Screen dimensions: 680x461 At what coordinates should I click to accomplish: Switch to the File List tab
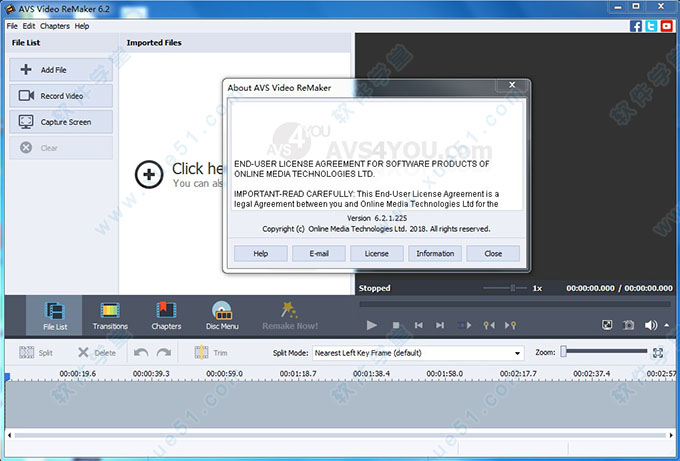point(54,316)
